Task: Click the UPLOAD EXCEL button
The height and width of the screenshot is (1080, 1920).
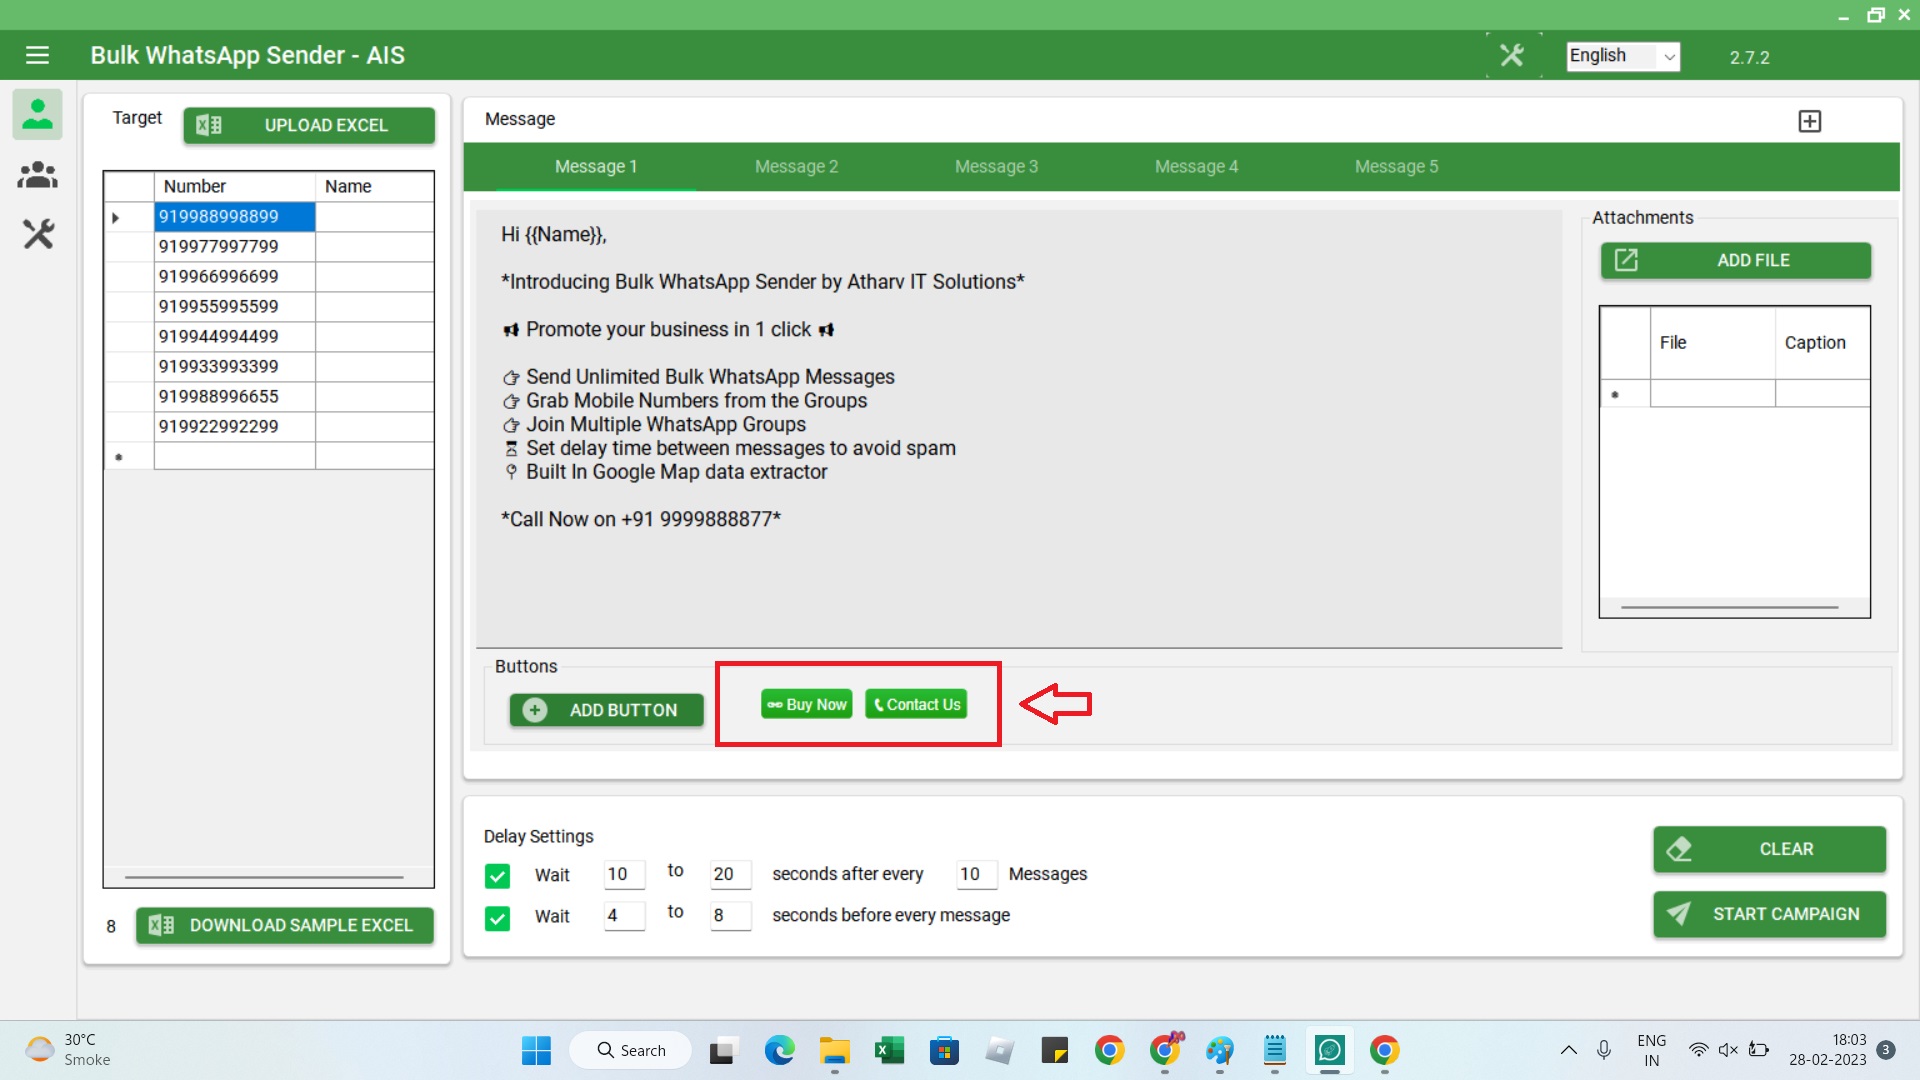Action: 309,125
